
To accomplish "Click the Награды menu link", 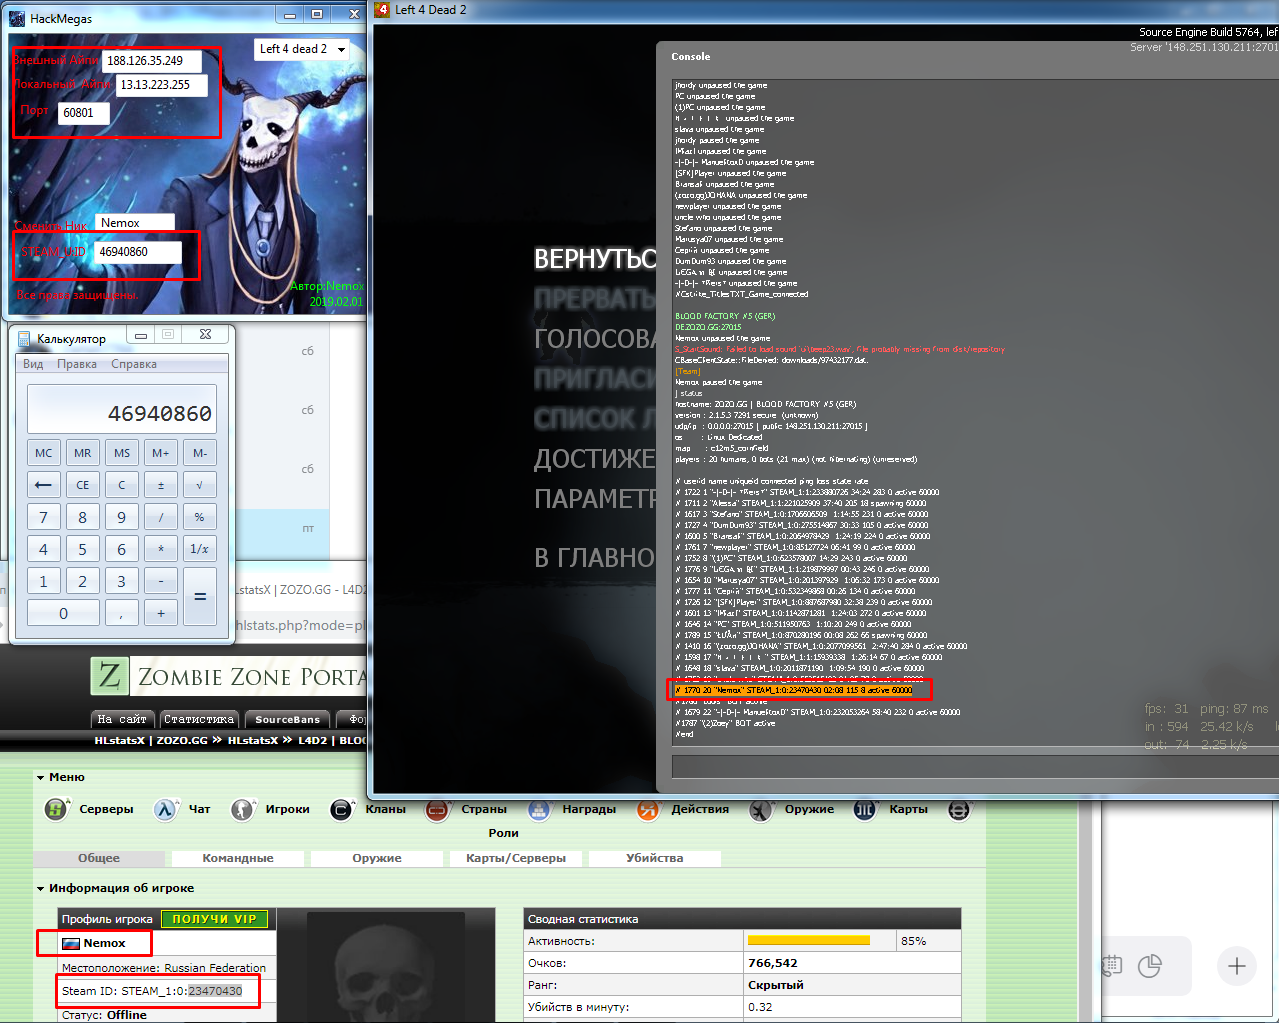I will pos(589,809).
